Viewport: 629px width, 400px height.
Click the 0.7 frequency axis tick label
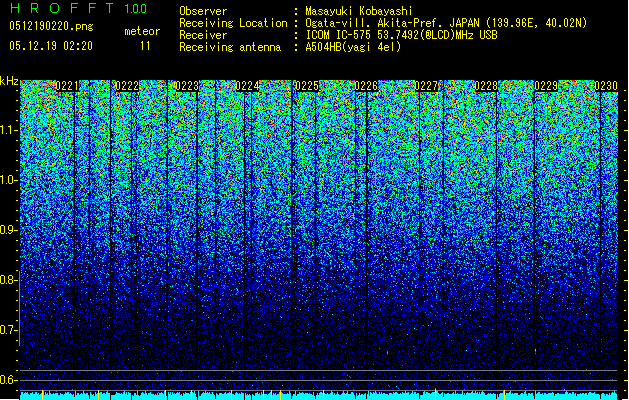[8, 330]
